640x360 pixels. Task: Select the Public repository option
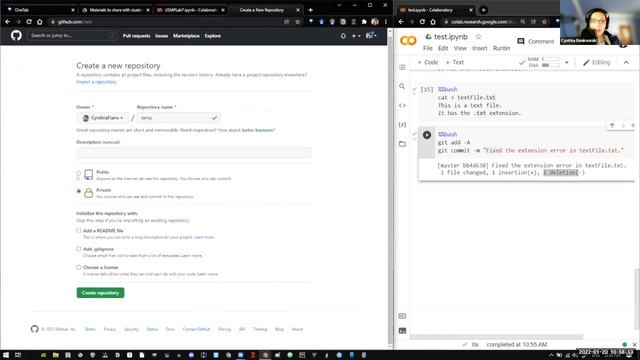pyautogui.click(x=79, y=173)
